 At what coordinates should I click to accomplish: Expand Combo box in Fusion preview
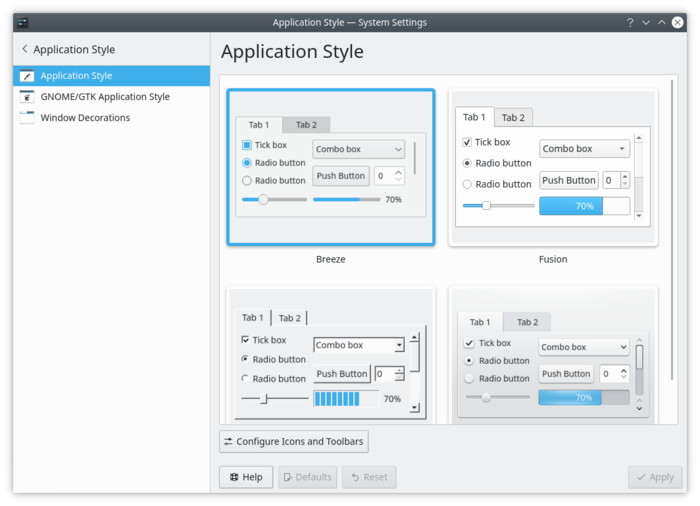coord(584,149)
